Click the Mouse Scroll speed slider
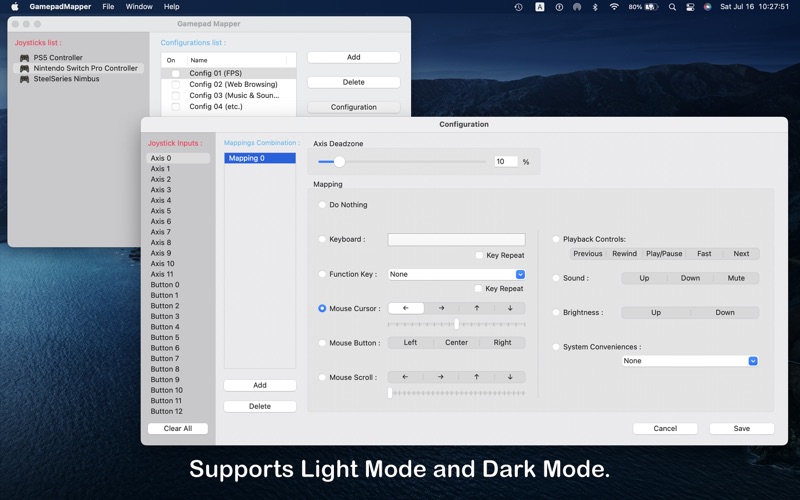The width and height of the screenshot is (800, 500). [456, 393]
